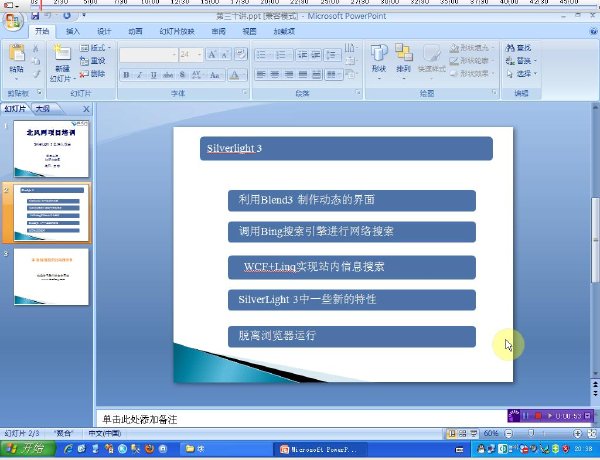This screenshot has height=460, width=600.
Task: Toggle Justify text alignment
Action: click(303, 74)
